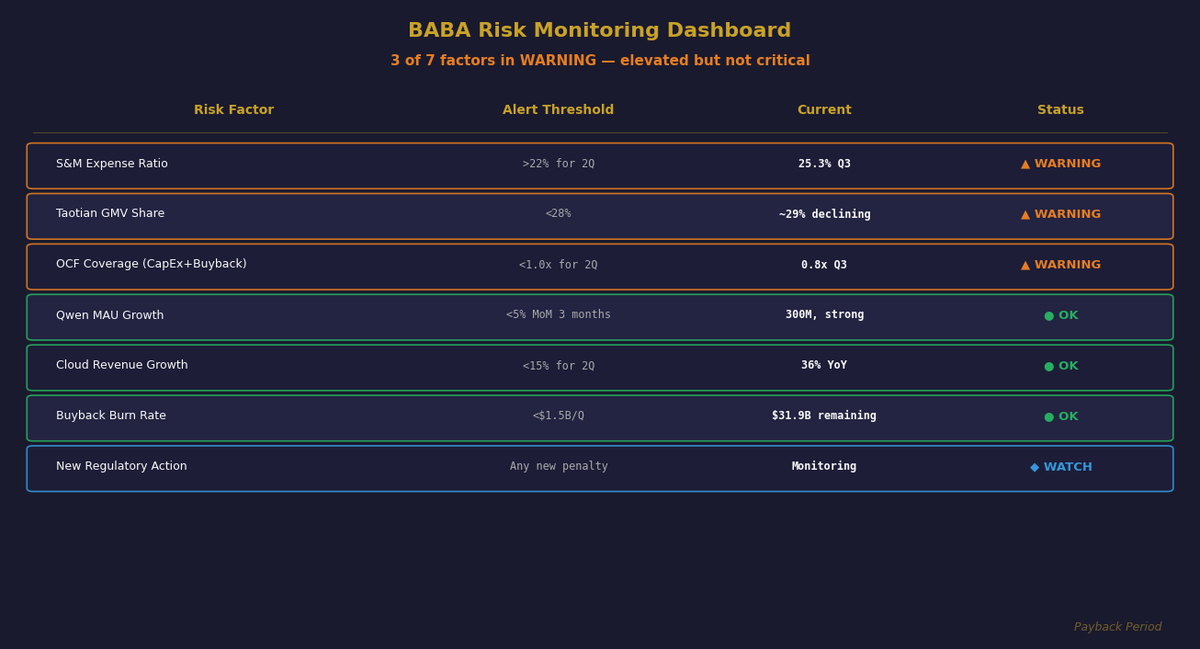
Task: Click the '<1.0x for 2Q' threshold
Action: point(558,265)
